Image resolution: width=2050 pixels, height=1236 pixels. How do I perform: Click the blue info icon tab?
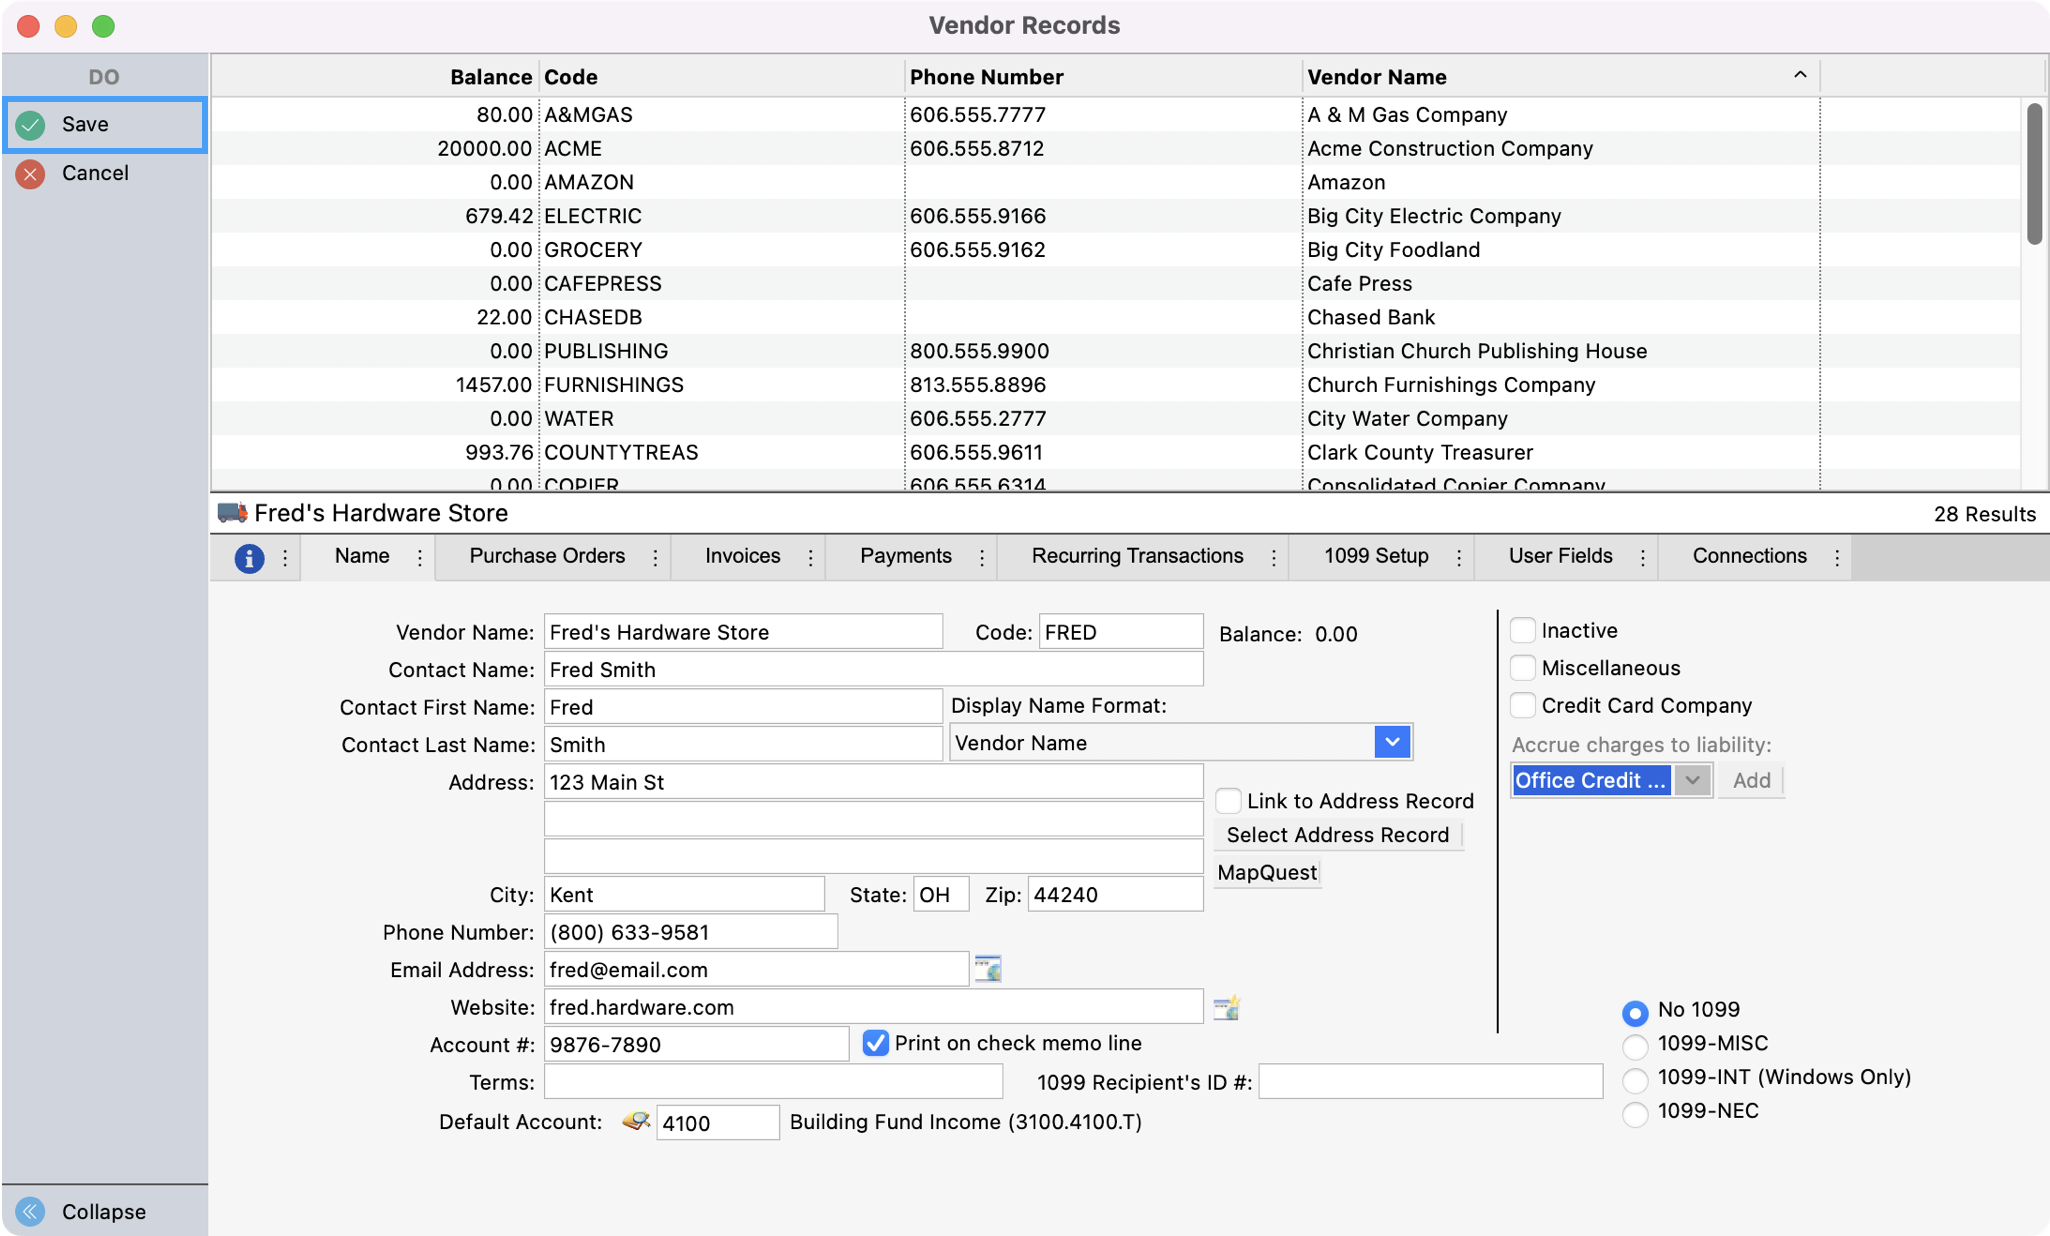point(249,558)
